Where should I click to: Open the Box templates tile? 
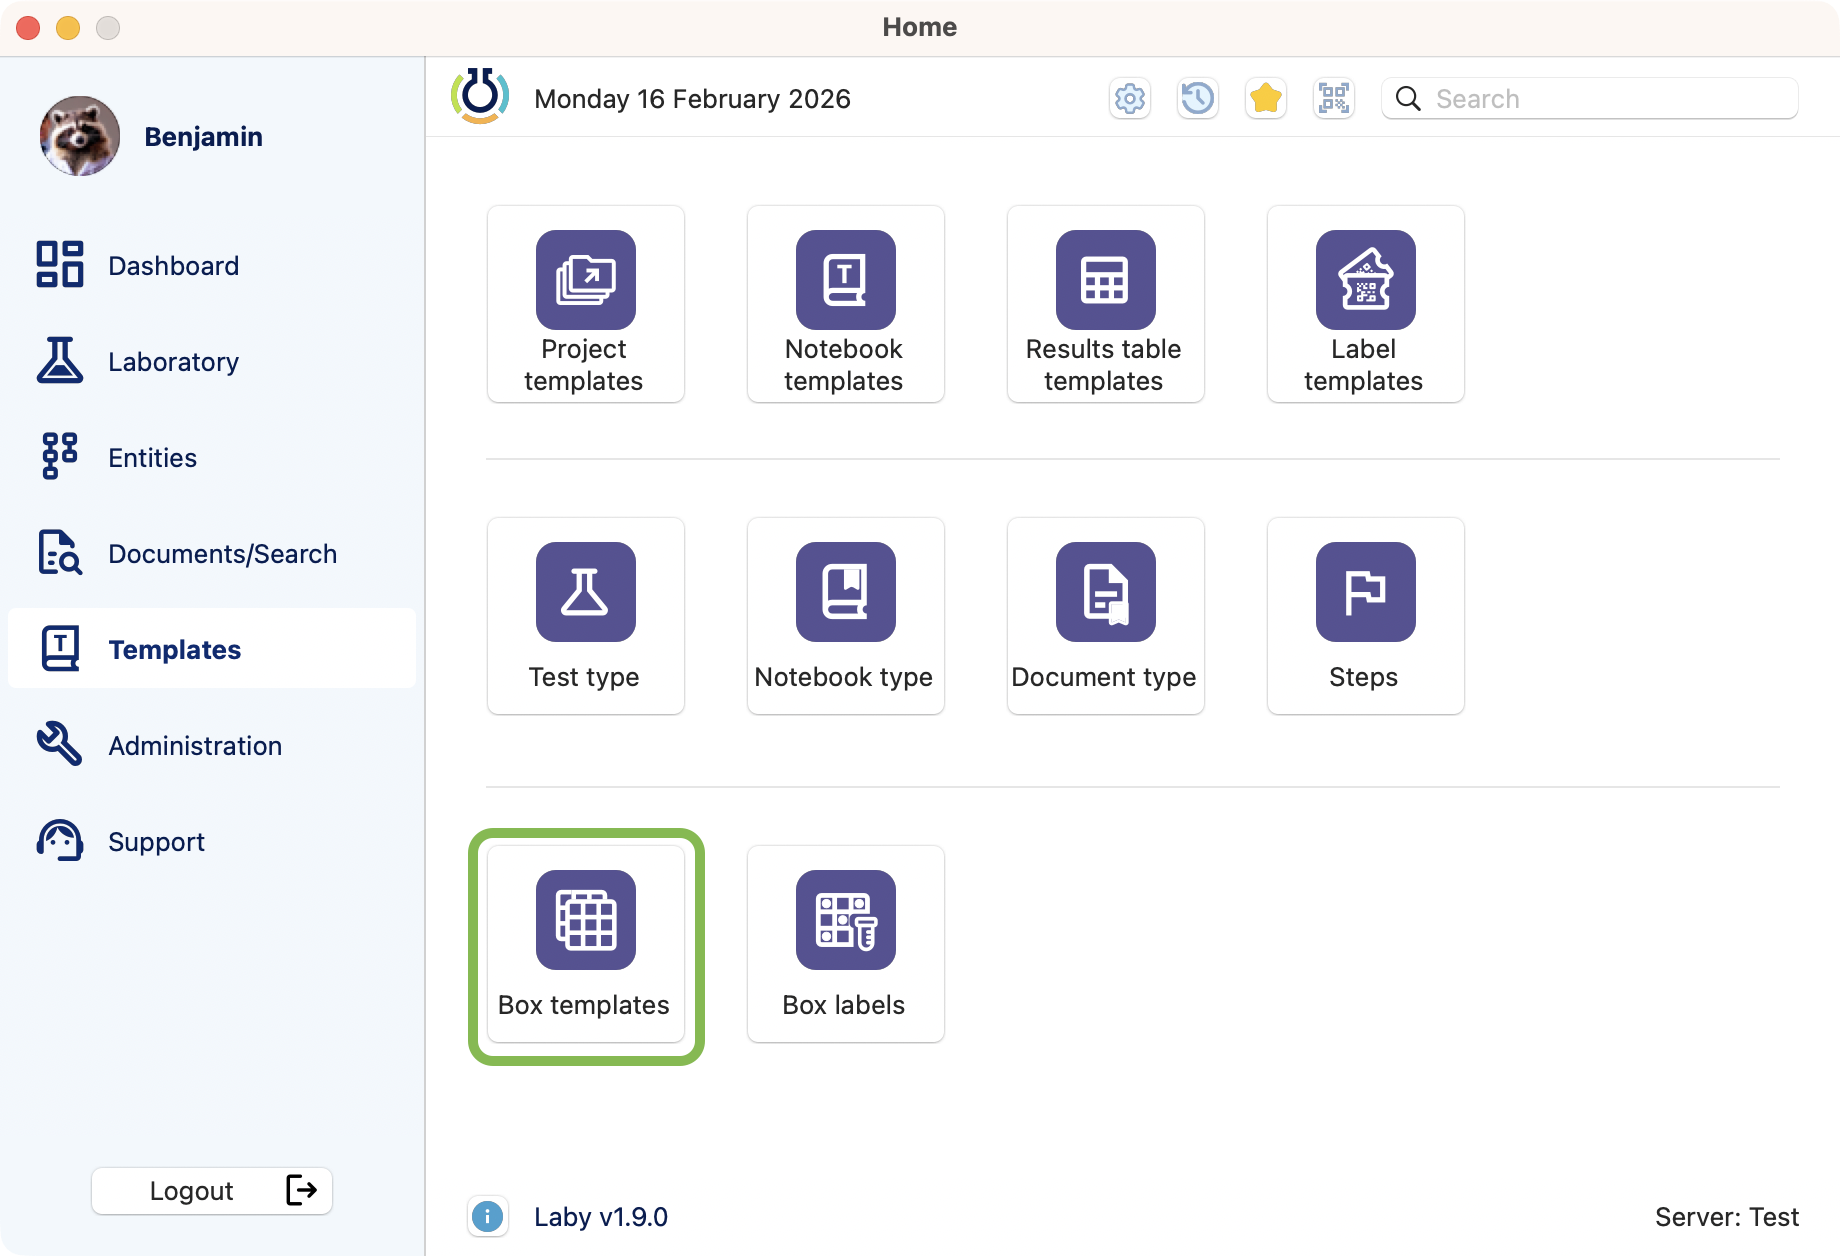pyautogui.click(x=585, y=944)
